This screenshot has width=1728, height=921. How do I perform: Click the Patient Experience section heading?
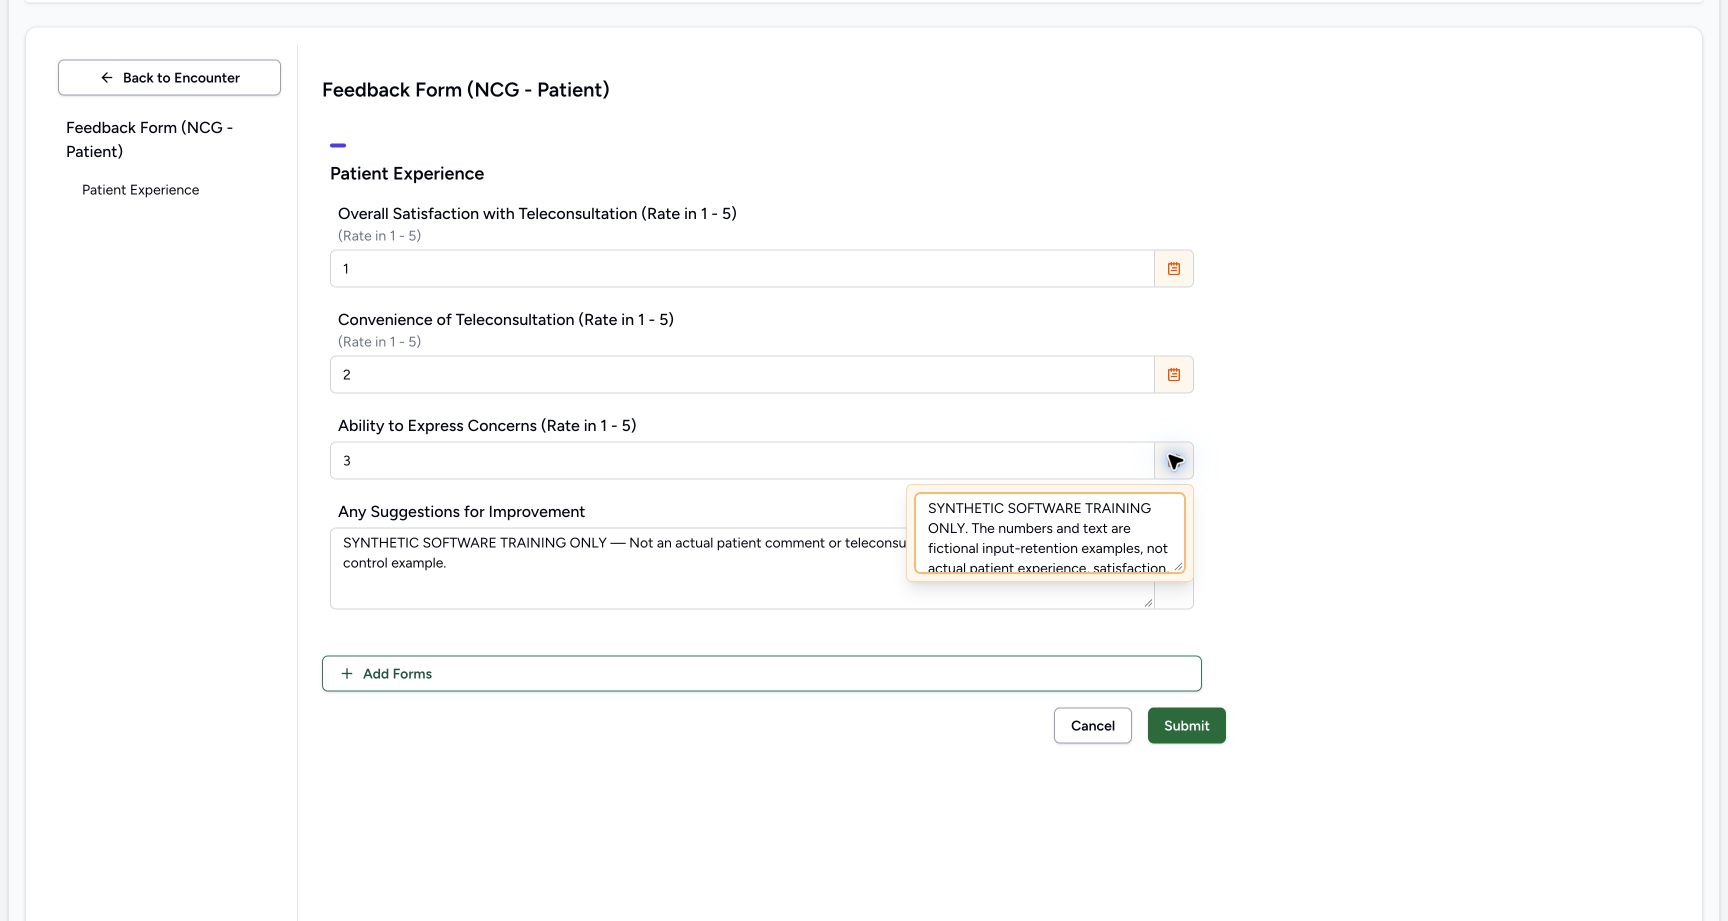[x=407, y=174]
